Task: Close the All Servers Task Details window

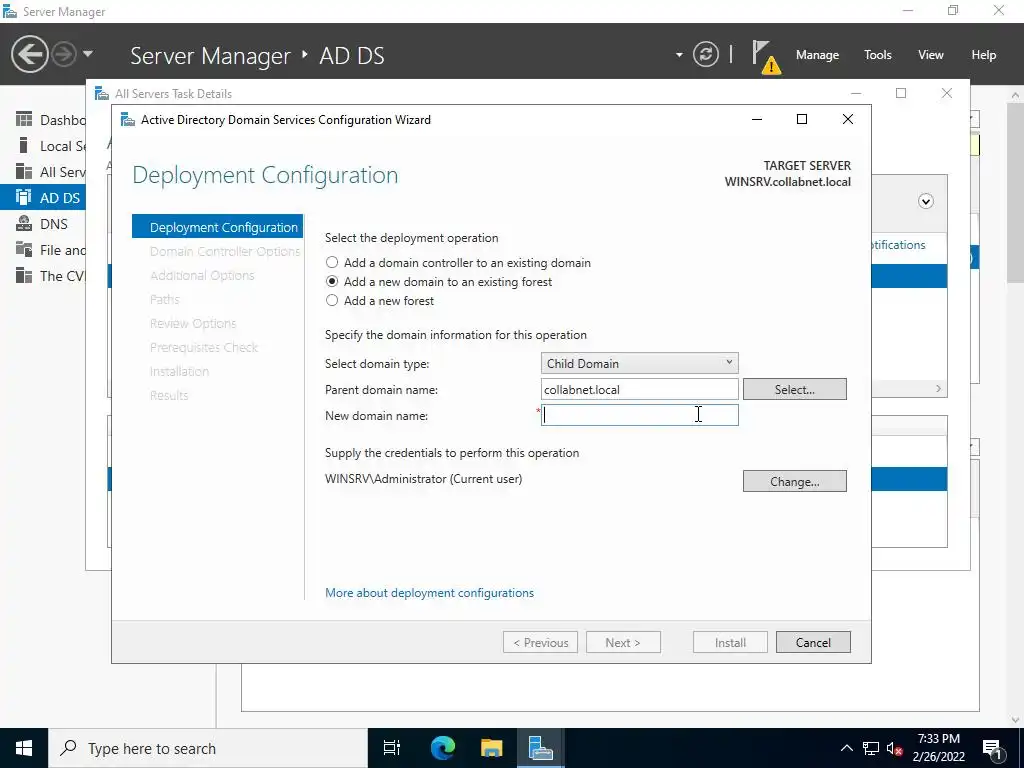Action: point(946,93)
